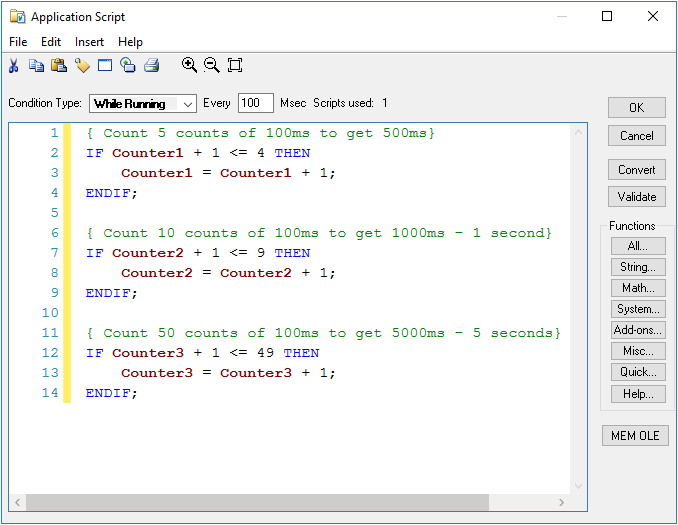
Task: Click the window icon in toolbar
Action: 105,66
